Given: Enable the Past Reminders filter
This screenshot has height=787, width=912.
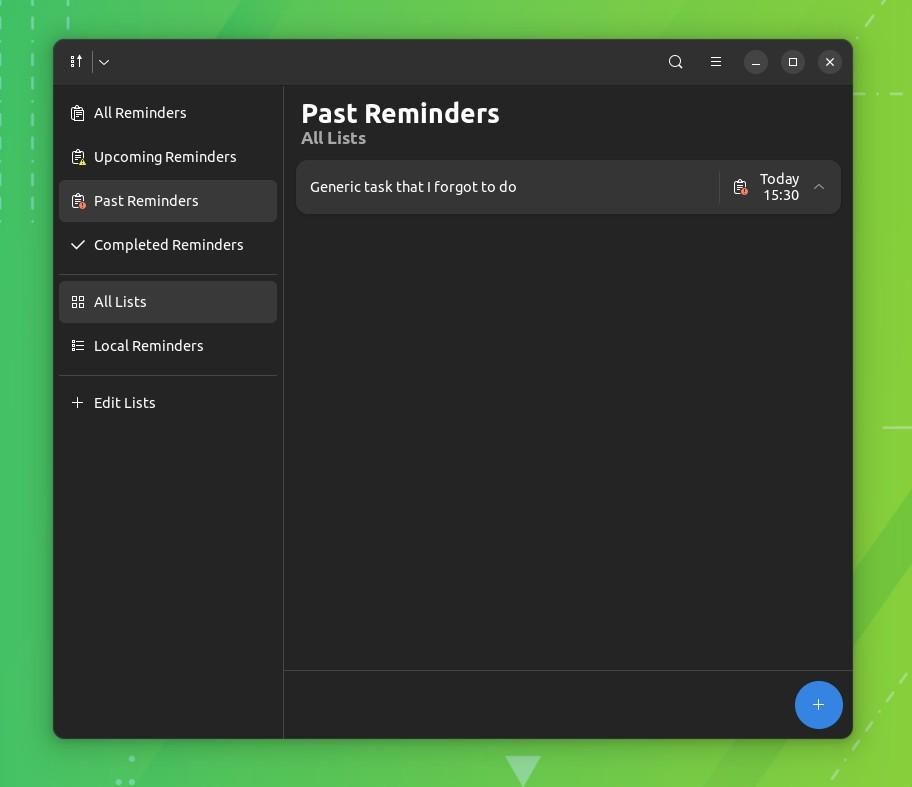Looking at the screenshot, I should click(x=146, y=200).
